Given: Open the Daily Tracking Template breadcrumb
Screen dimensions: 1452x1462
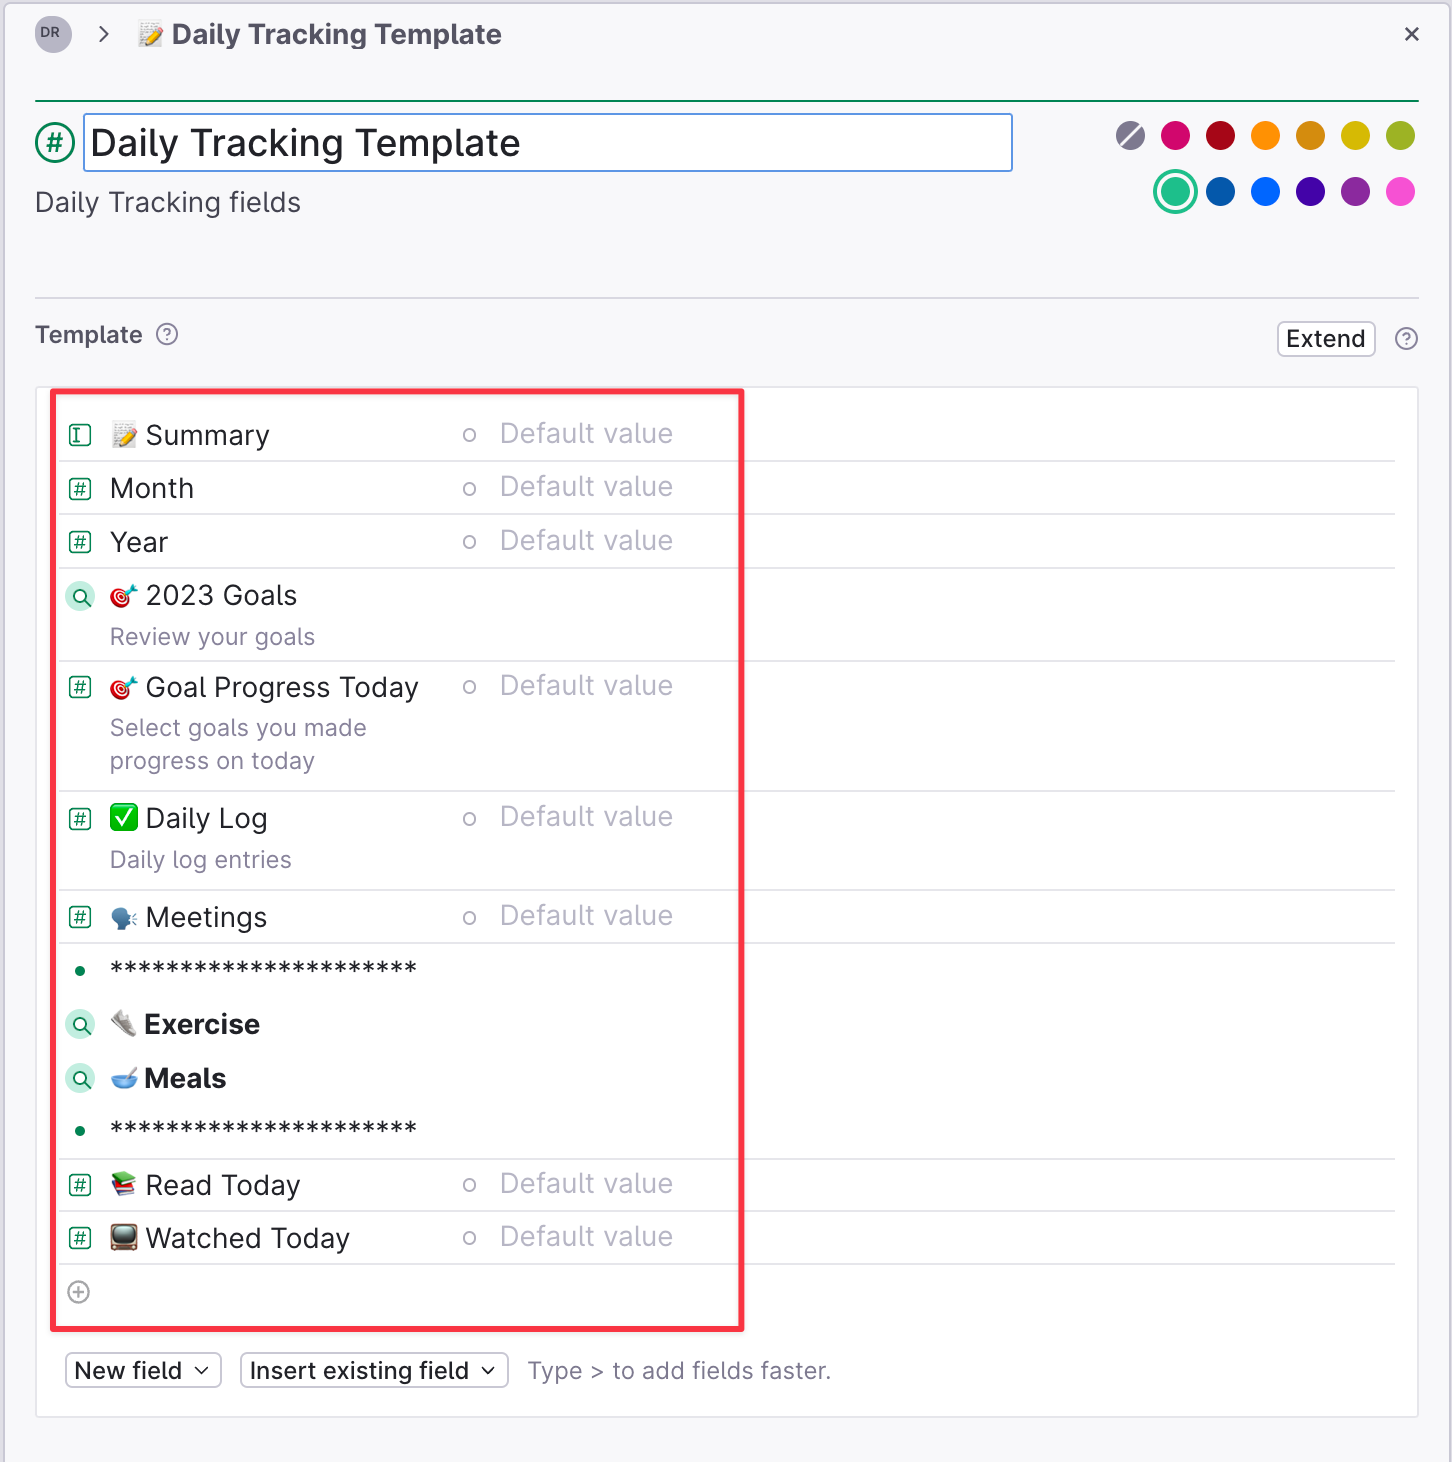Looking at the screenshot, I should click(335, 33).
